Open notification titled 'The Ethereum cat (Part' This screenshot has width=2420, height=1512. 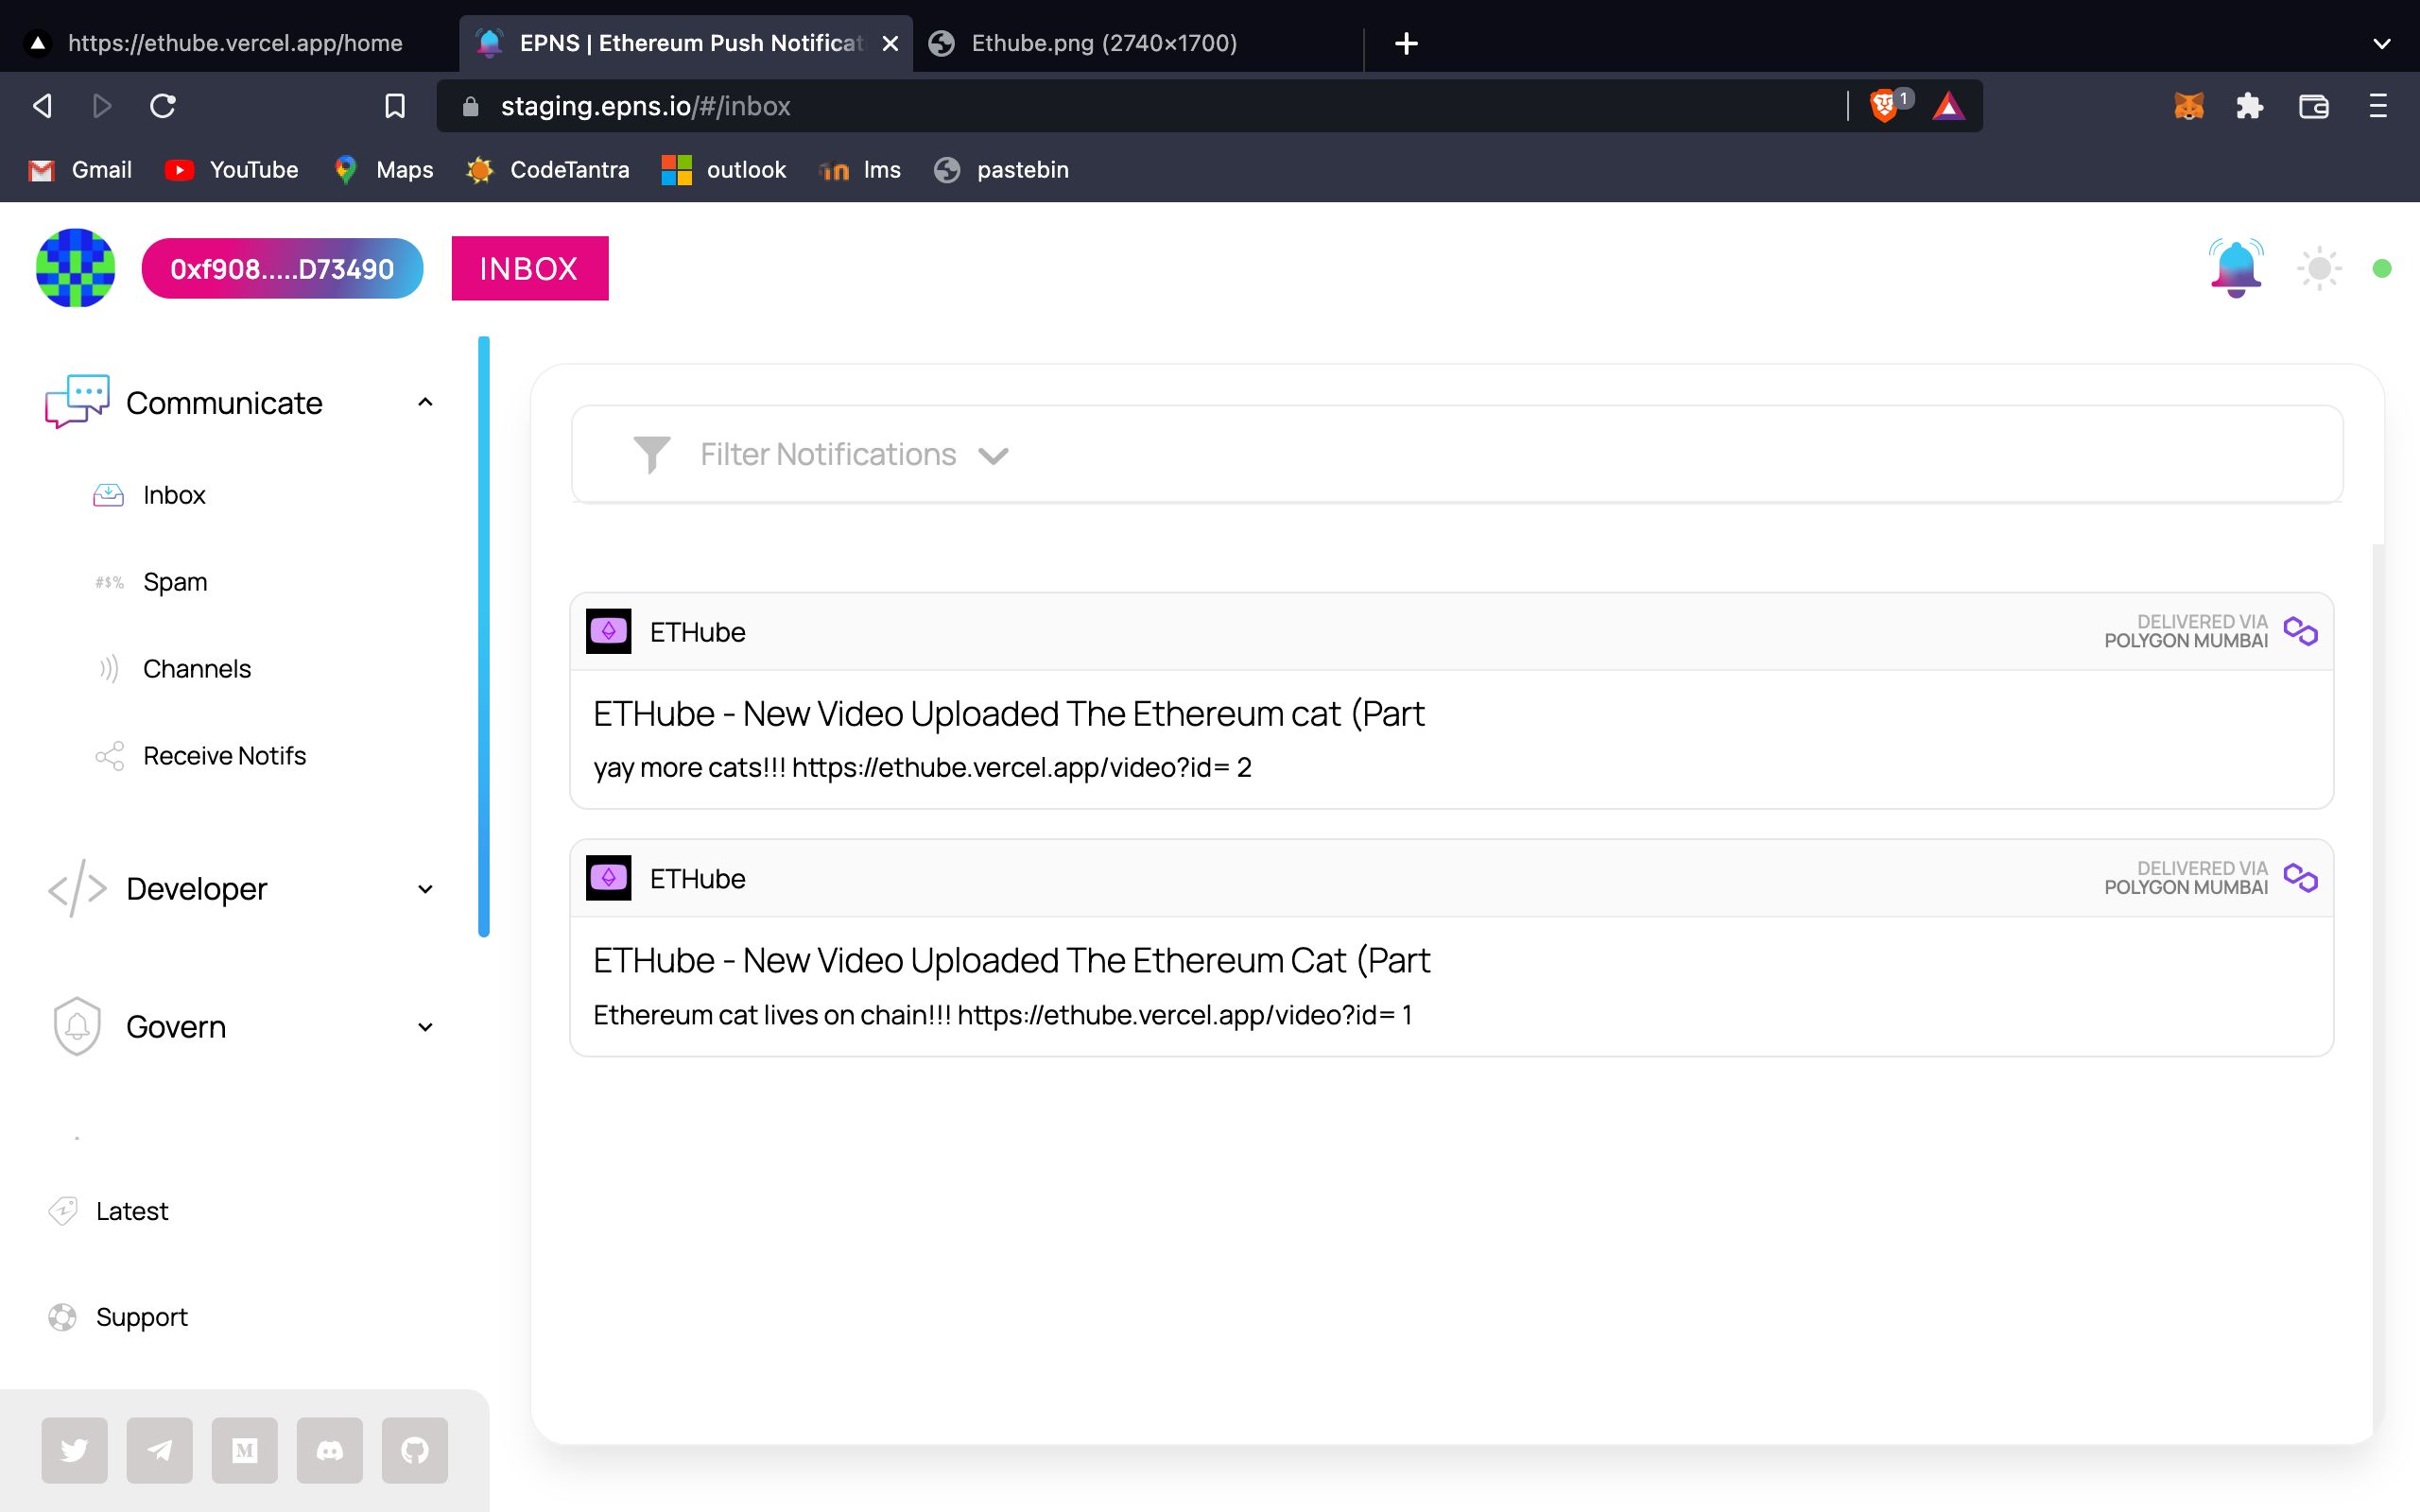pyautogui.click(x=1009, y=714)
